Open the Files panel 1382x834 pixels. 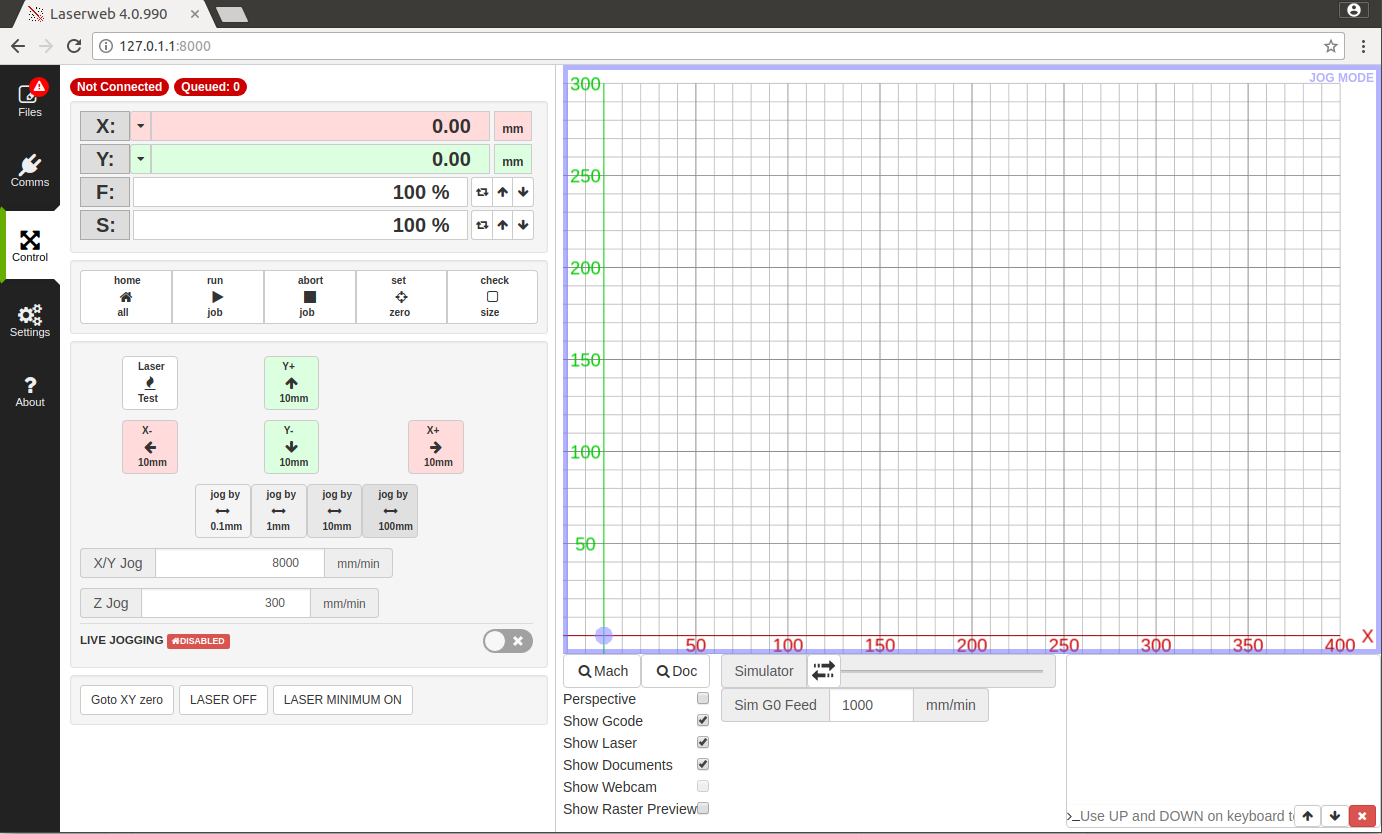[x=30, y=101]
